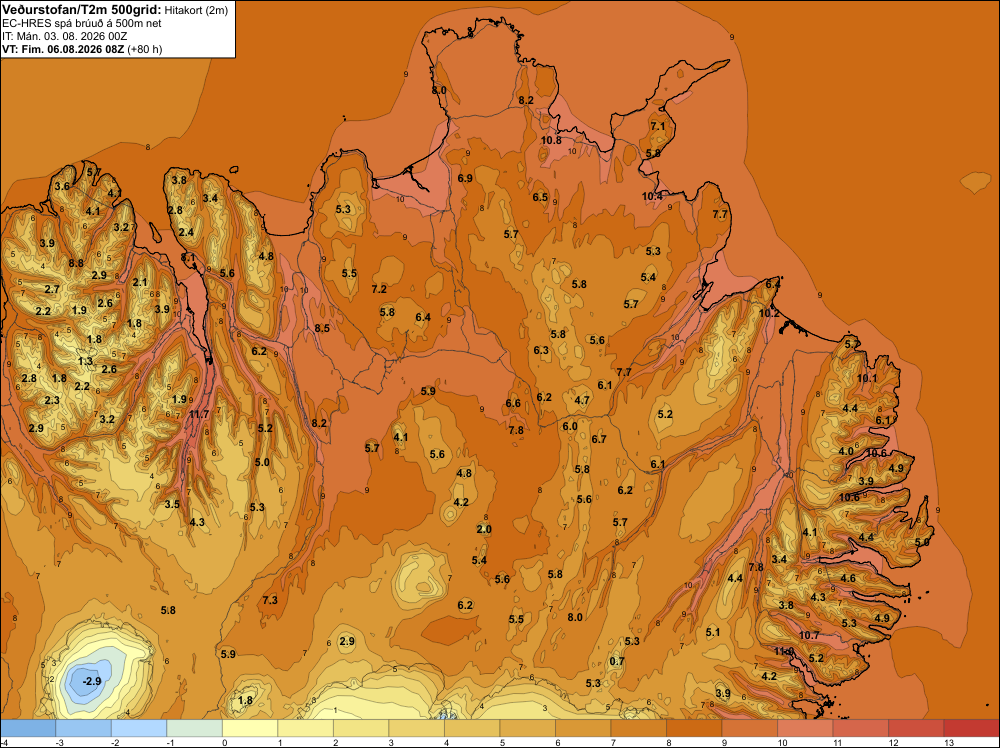Click the 1.3 temperature value
Image resolution: width=1000 pixels, height=748 pixels.
point(85,362)
